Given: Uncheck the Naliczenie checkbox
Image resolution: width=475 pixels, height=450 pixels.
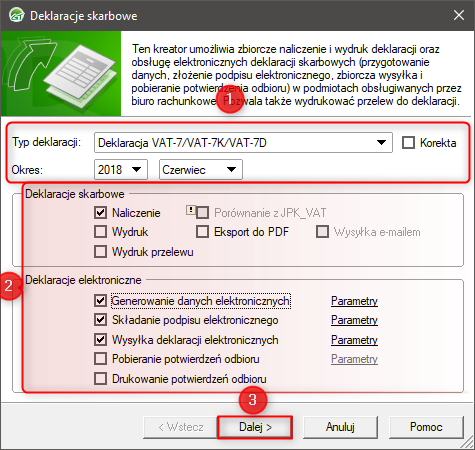Looking at the screenshot, I should 100,212.
